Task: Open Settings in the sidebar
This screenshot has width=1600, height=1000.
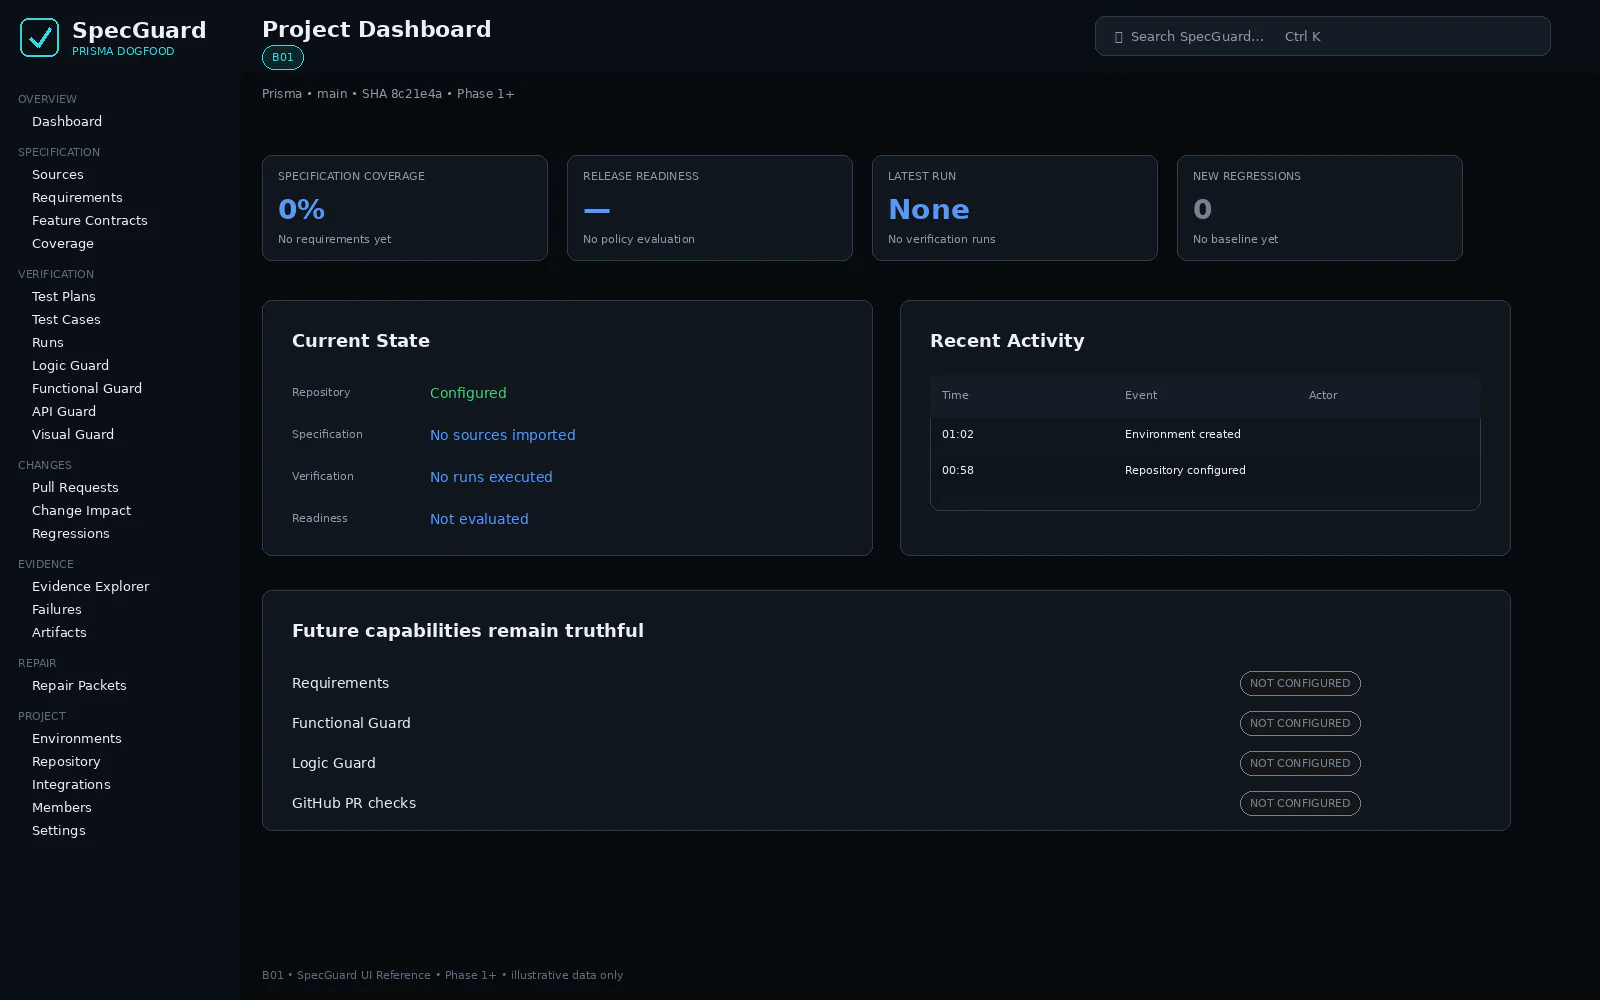Action: (x=59, y=831)
